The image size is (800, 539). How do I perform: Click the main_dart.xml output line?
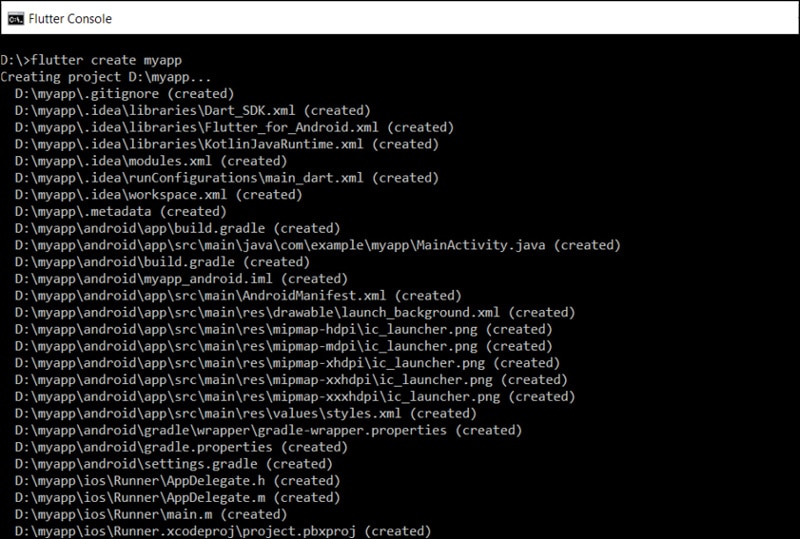pyautogui.click(x=226, y=177)
